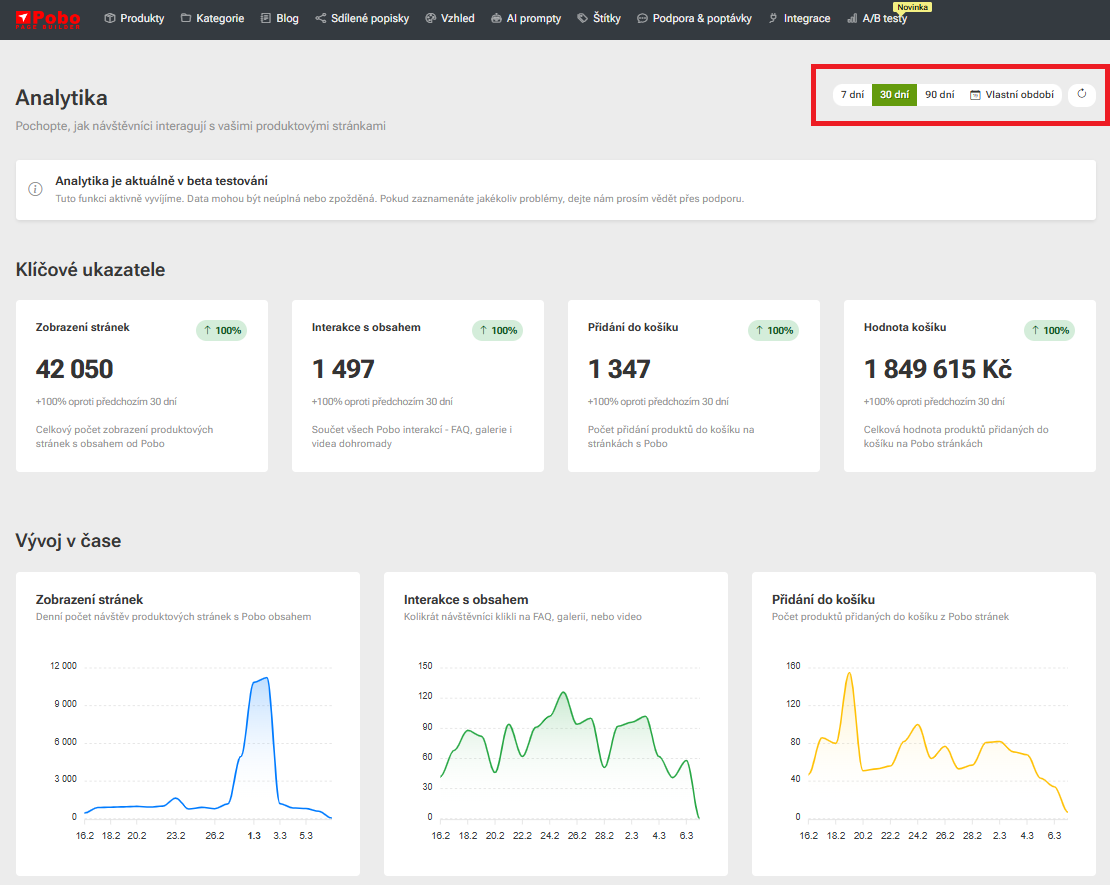Open the Štítky menu item
This screenshot has width=1110, height=885.
coord(599,18)
